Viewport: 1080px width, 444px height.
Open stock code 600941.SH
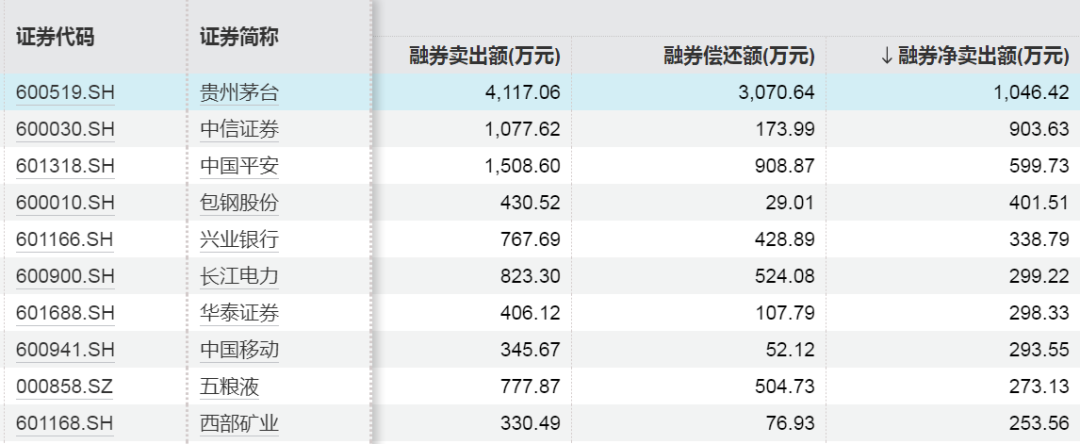pos(65,349)
